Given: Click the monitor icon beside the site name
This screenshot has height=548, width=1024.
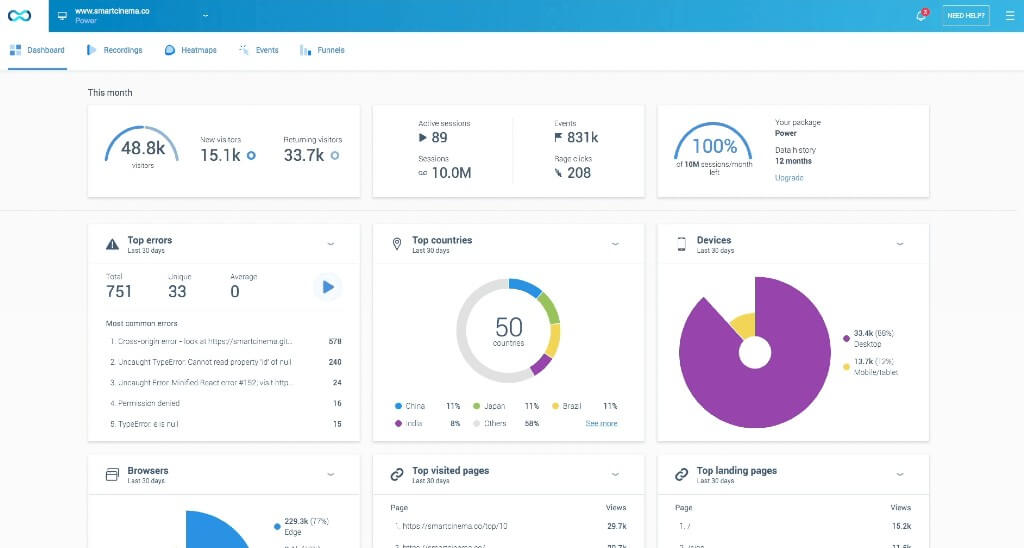Looking at the screenshot, I should 62,16.
